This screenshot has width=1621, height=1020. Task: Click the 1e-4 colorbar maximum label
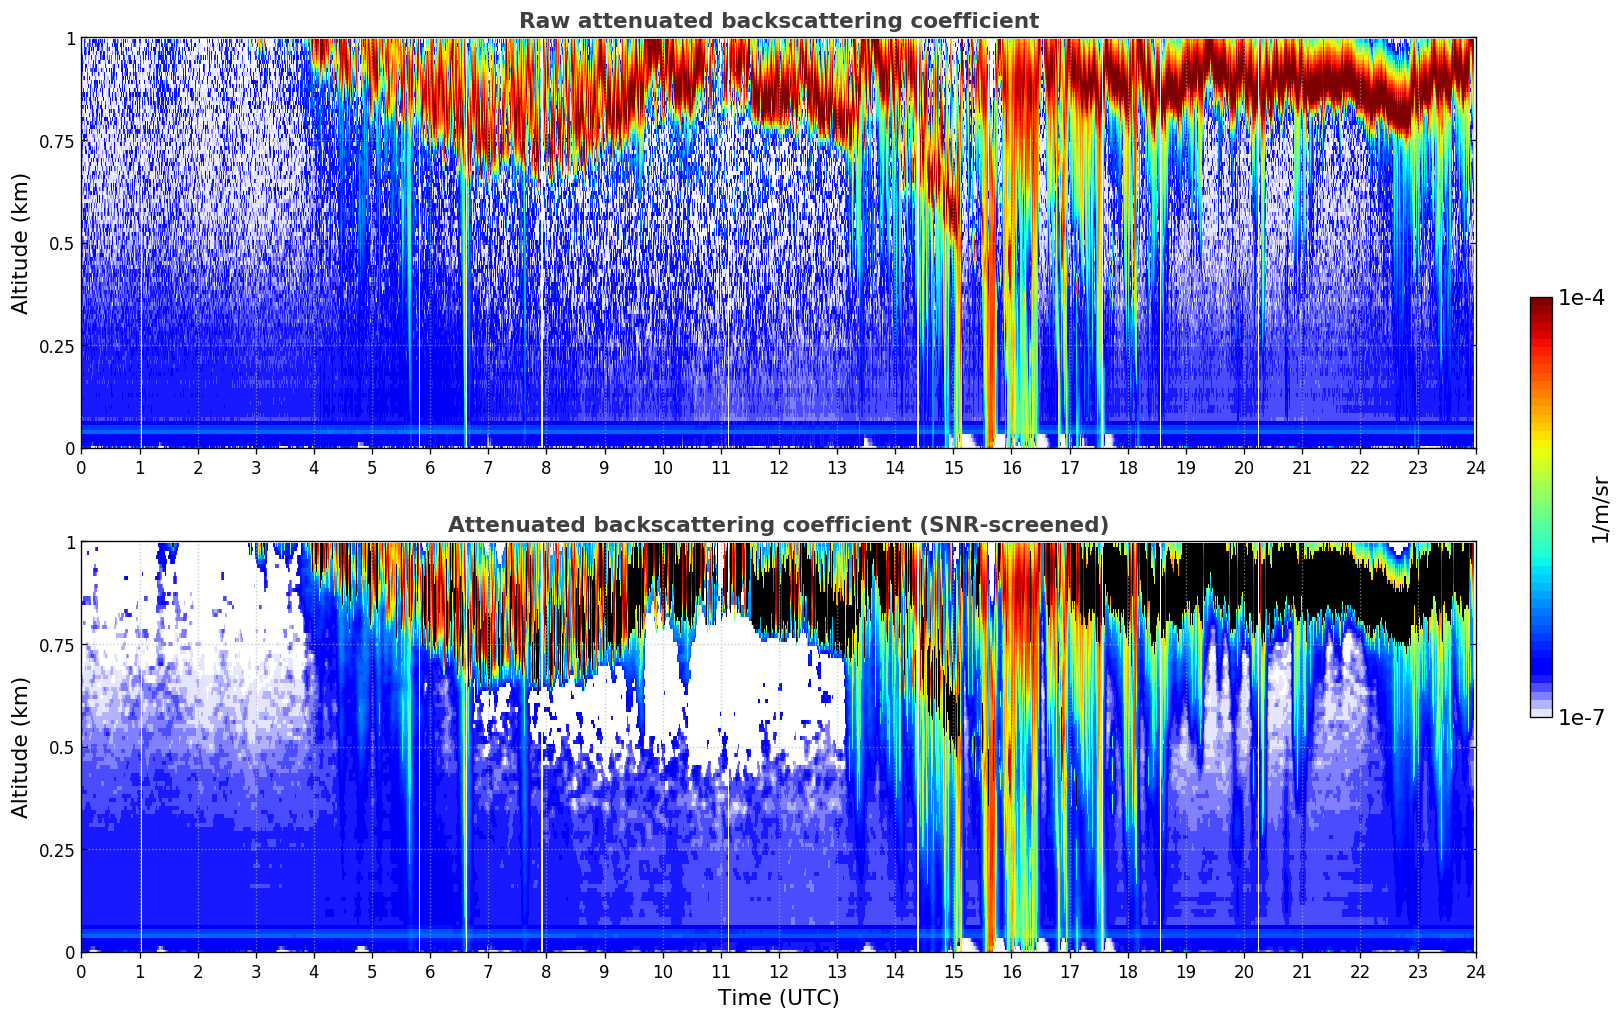coord(1581,298)
